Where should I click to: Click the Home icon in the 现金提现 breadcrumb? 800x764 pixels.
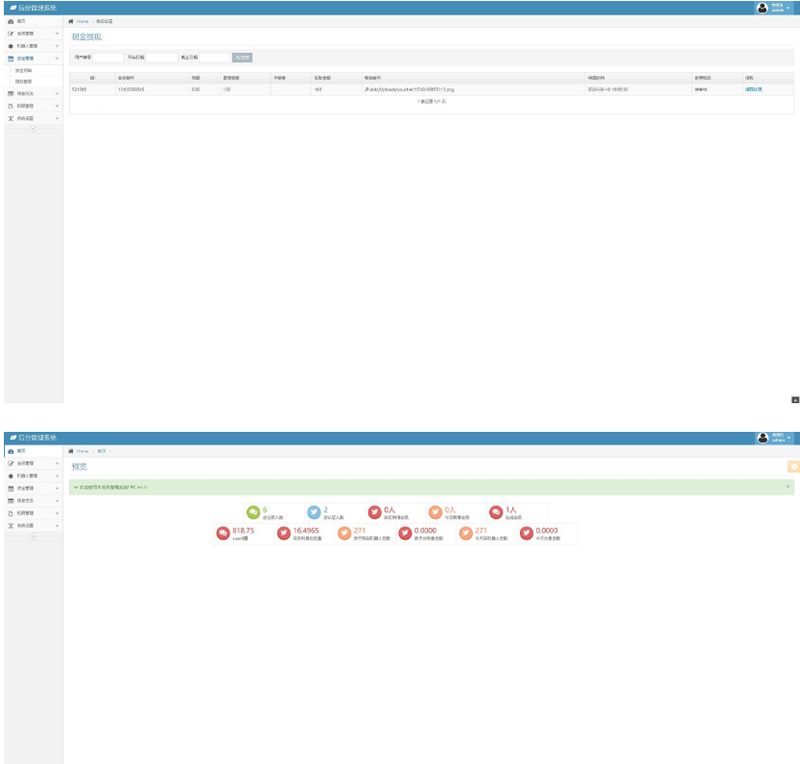click(70, 21)
